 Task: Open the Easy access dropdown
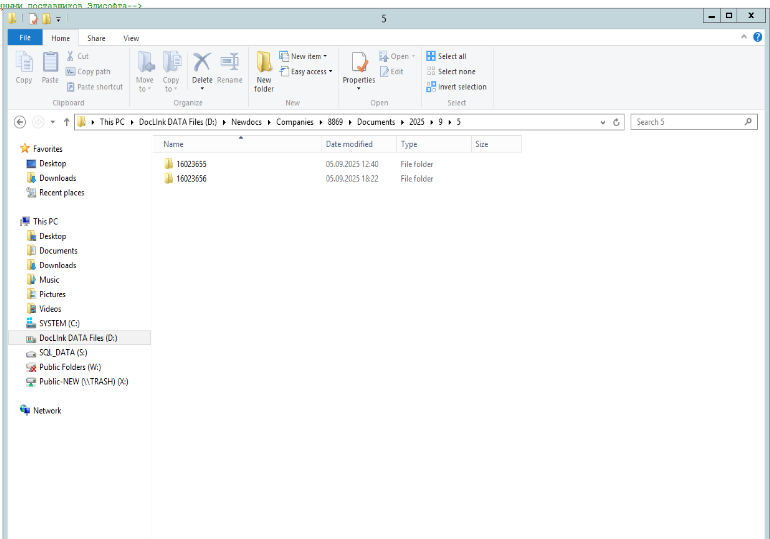click(x=306, y=72)
